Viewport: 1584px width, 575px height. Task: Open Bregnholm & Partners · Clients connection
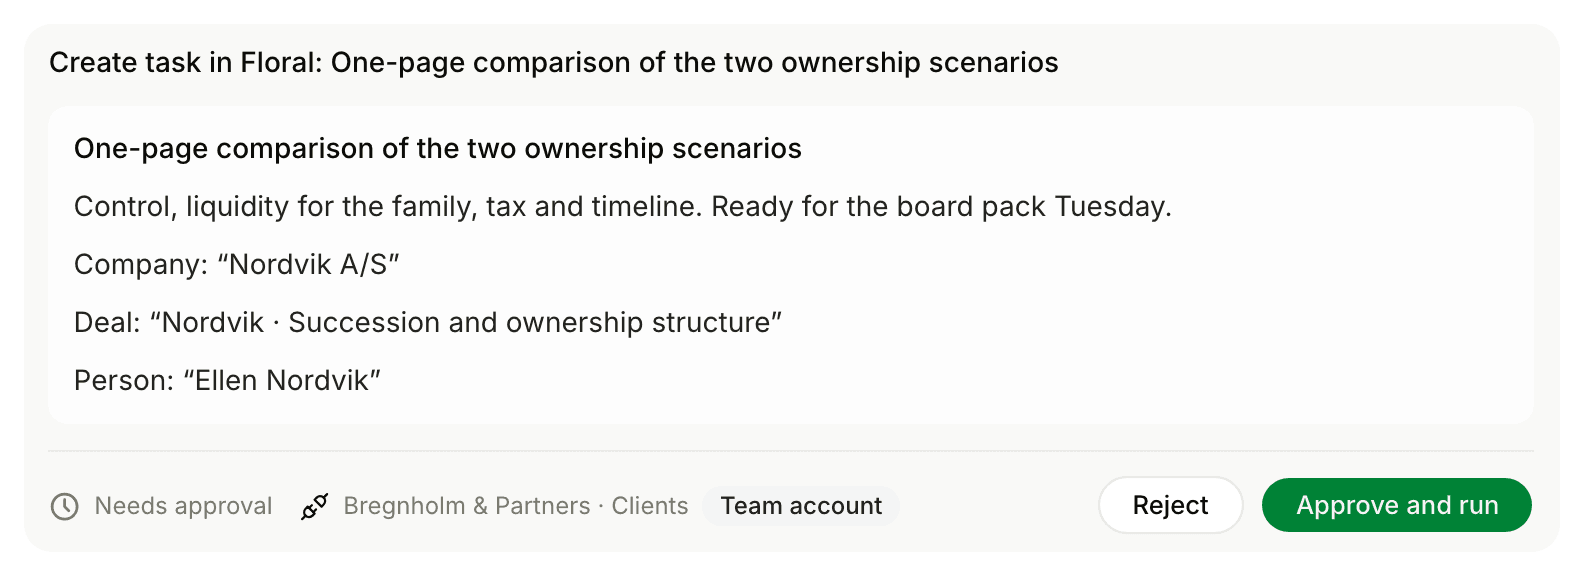coord(516,506)
